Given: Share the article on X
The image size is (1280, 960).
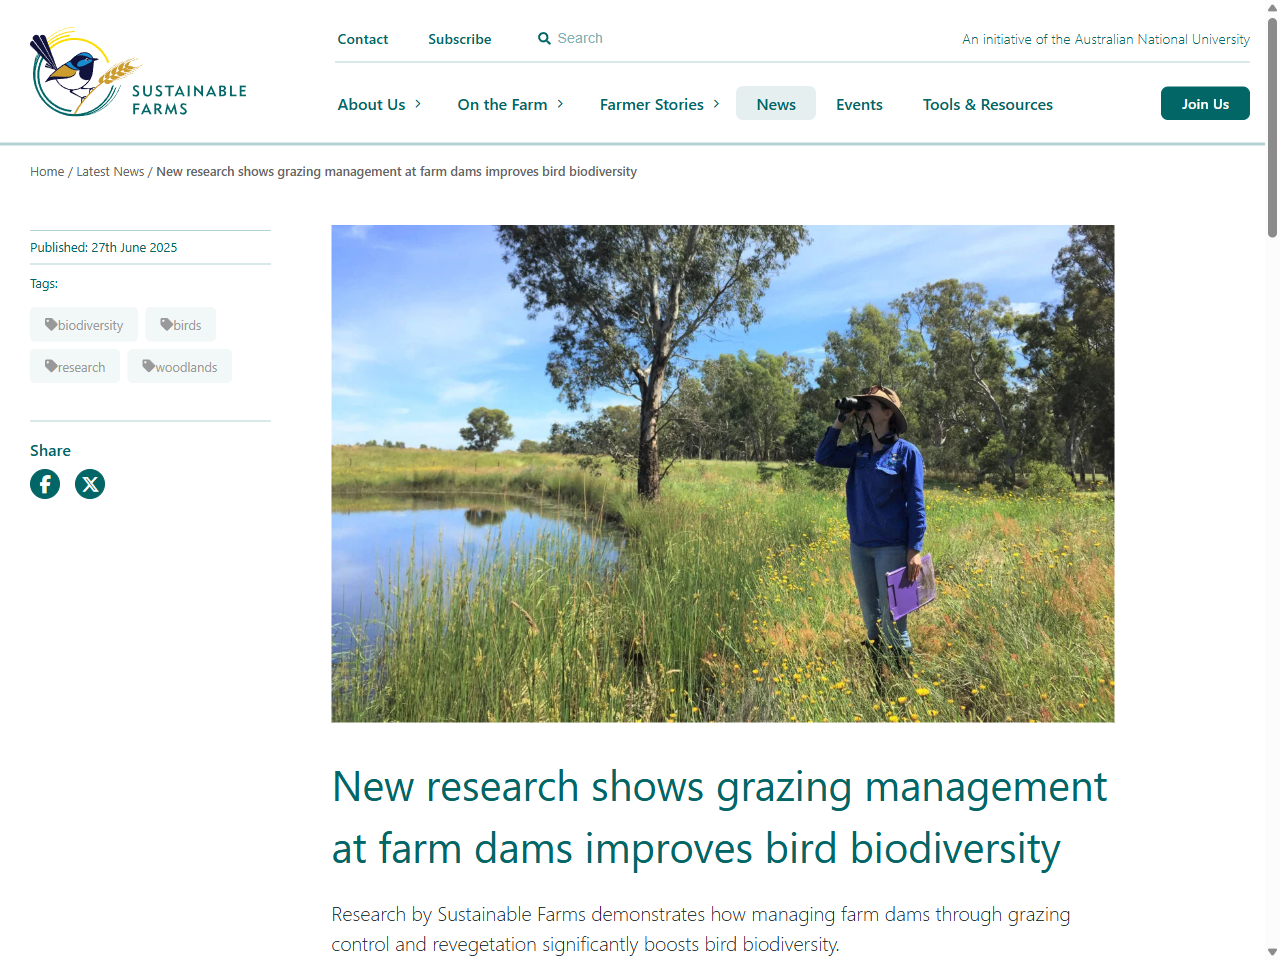Looking at the screenshot, I should coord(90,484).
